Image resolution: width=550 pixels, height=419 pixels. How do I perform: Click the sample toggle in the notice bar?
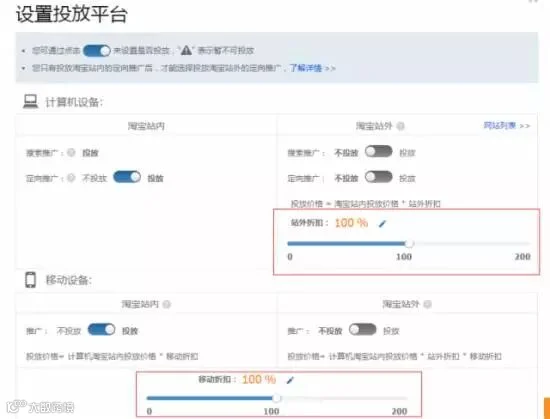click(x=97, y=51)
